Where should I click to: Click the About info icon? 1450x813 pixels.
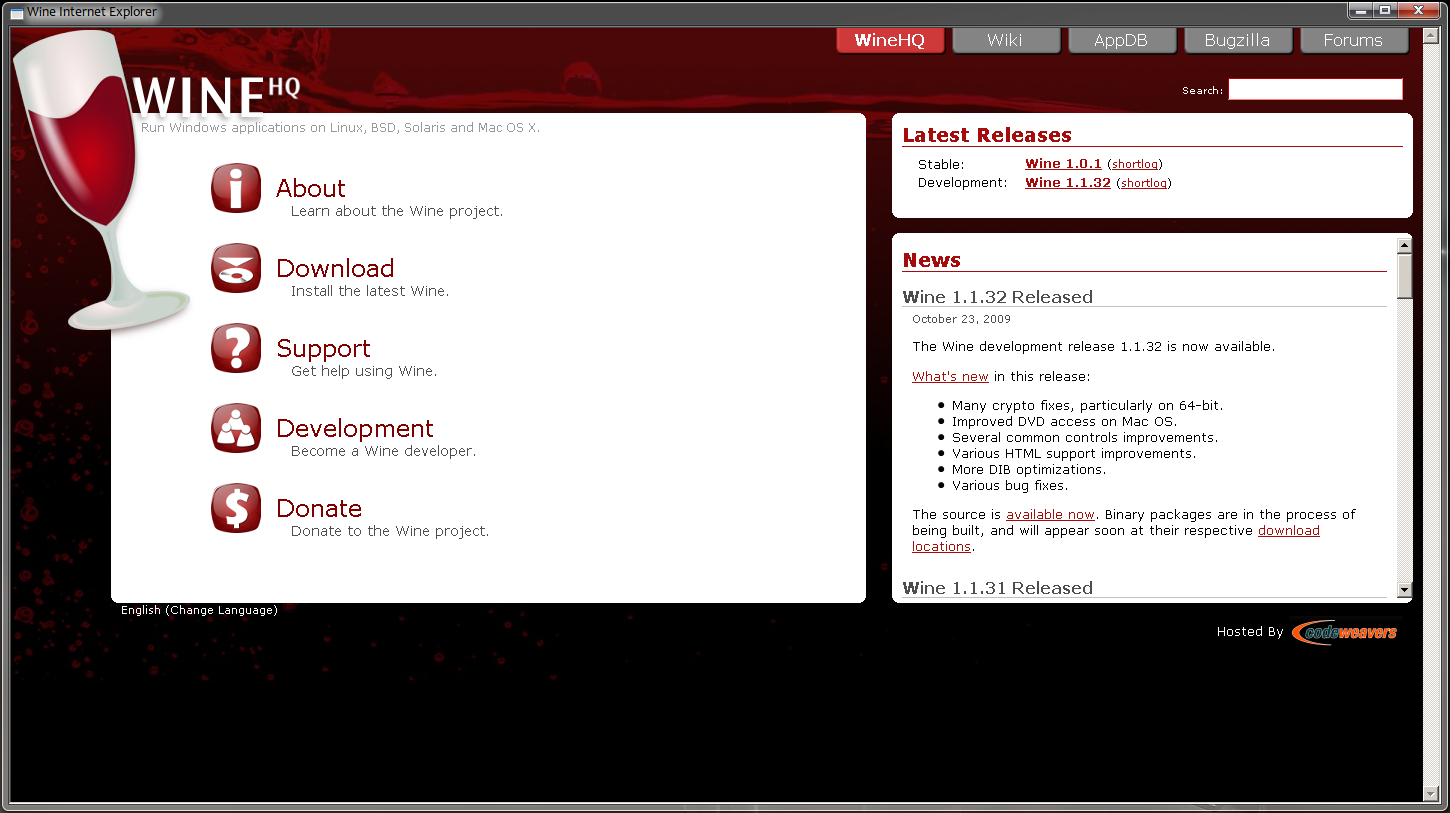236,188
